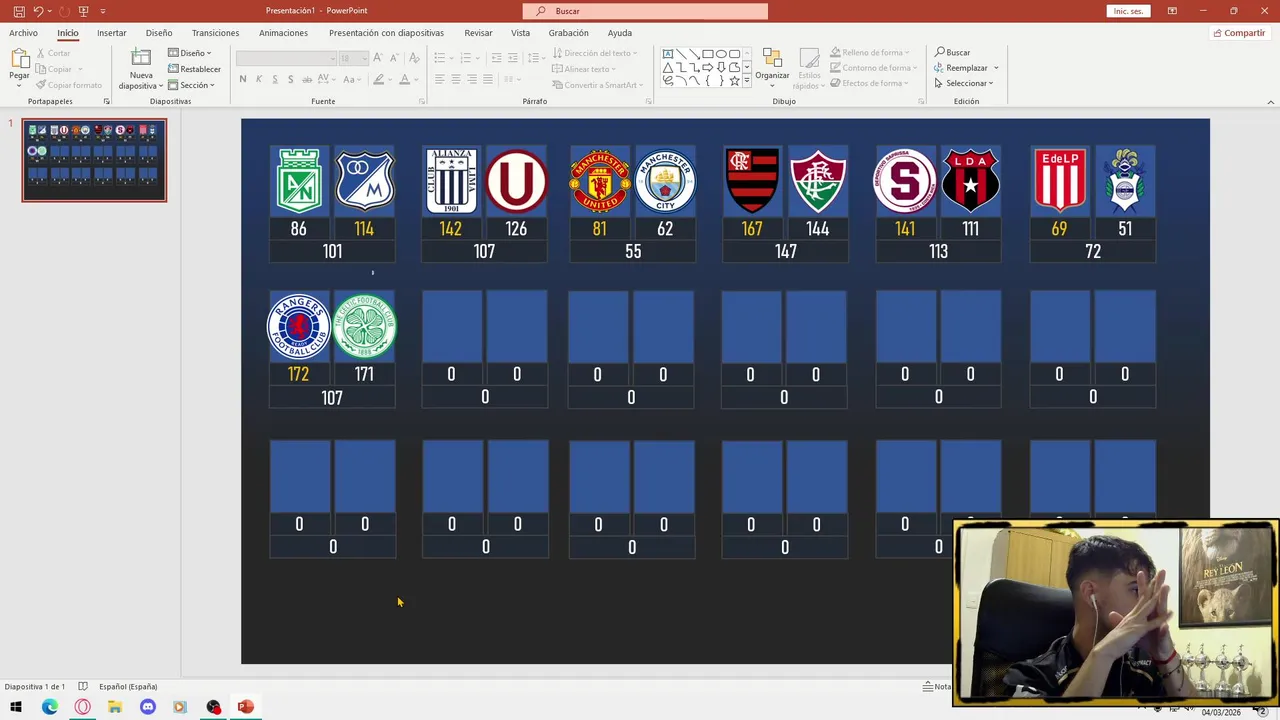Toggle italic (K) formatting
Viewport: 1280px width, 720px height.
point(259,79)
